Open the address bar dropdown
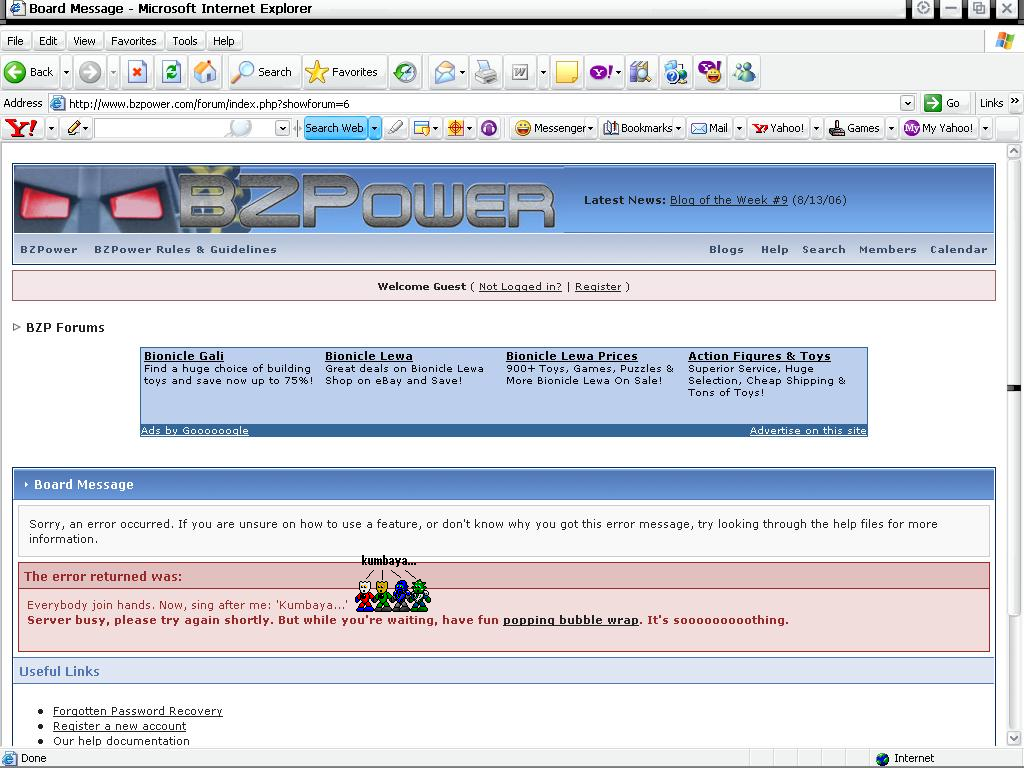This screenshot has height=768, width=1024. [907, 103]
